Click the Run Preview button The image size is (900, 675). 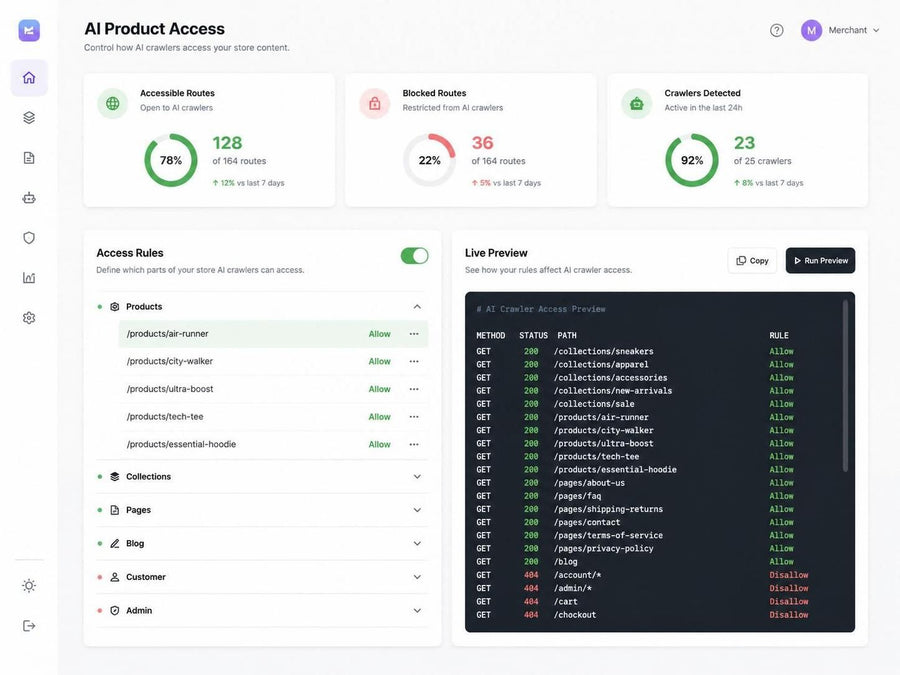820,261
